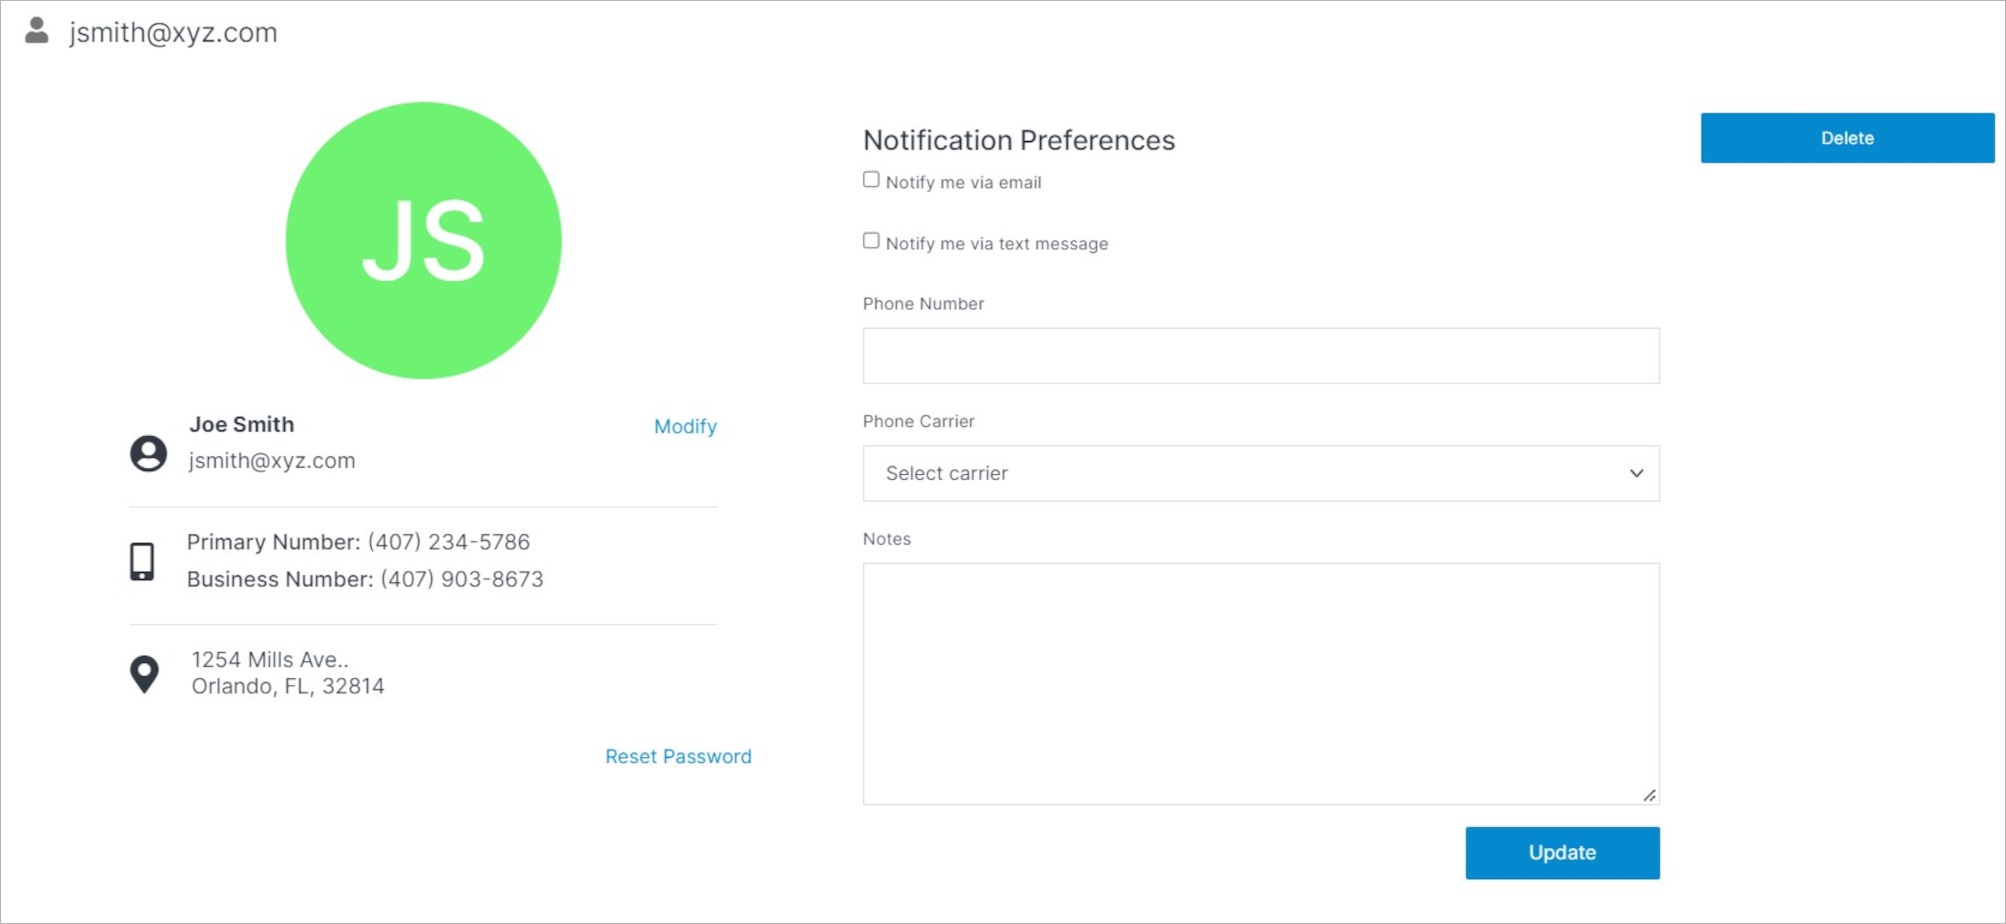Click the JS green avatar circle

click(423, 240)
